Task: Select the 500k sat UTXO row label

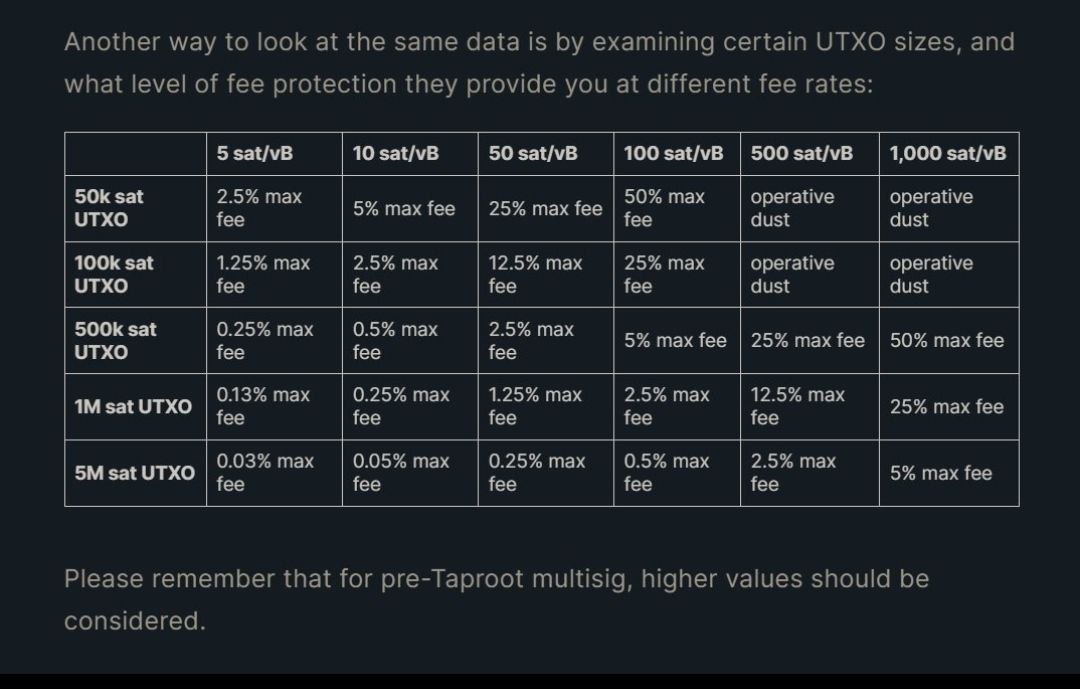Action: [136, 340]
